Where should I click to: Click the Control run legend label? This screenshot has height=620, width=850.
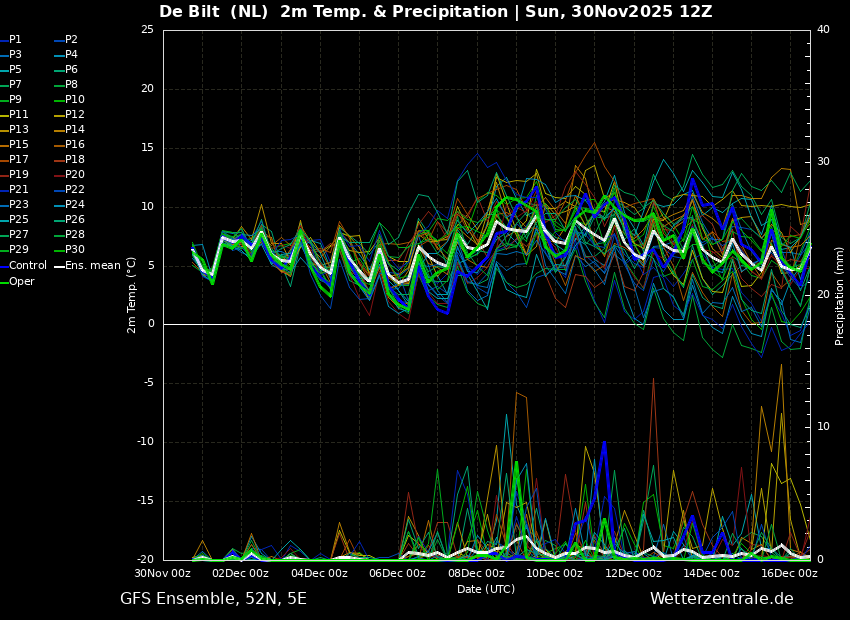pyautogui.click(x=28, y=266)
